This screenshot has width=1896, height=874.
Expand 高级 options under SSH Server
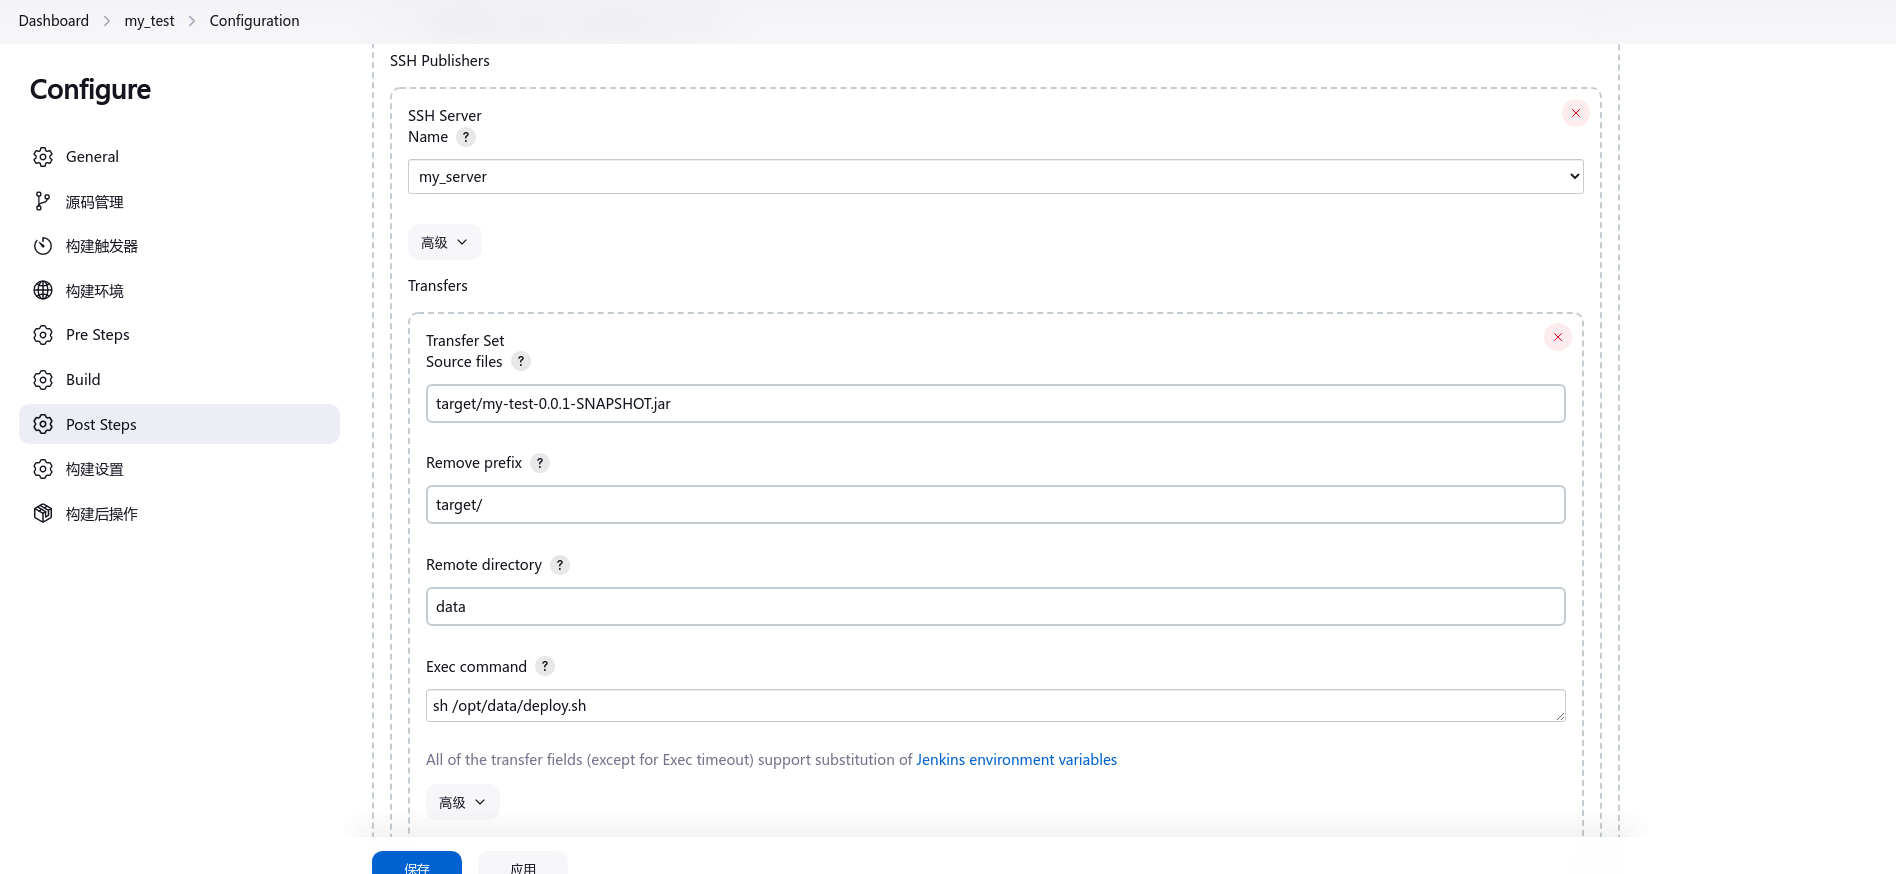point(444,243)
